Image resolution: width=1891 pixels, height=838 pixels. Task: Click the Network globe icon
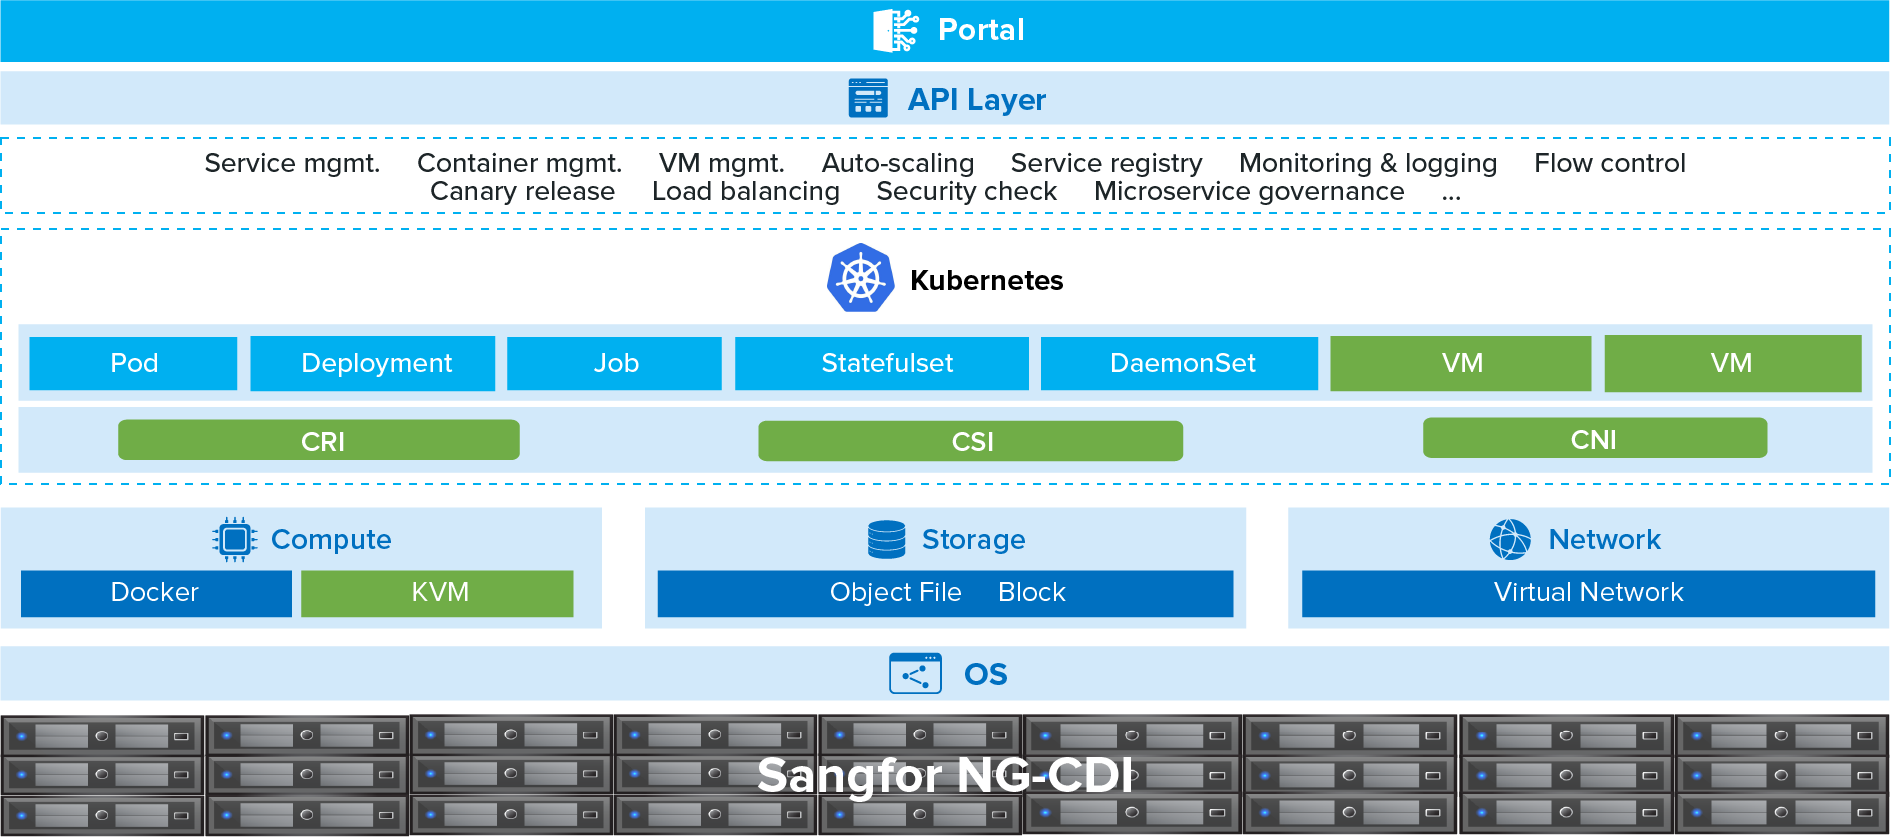point(1510,539)
